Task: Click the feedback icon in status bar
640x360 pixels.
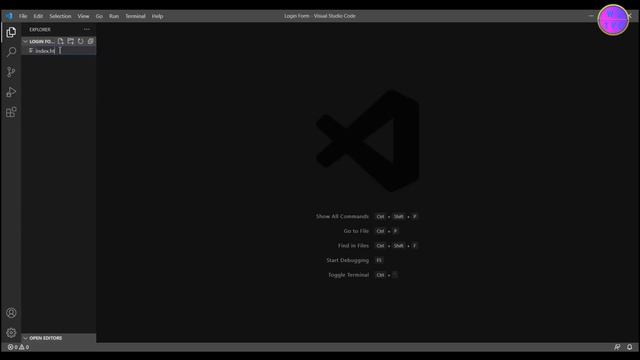Action: coord(617,347)
